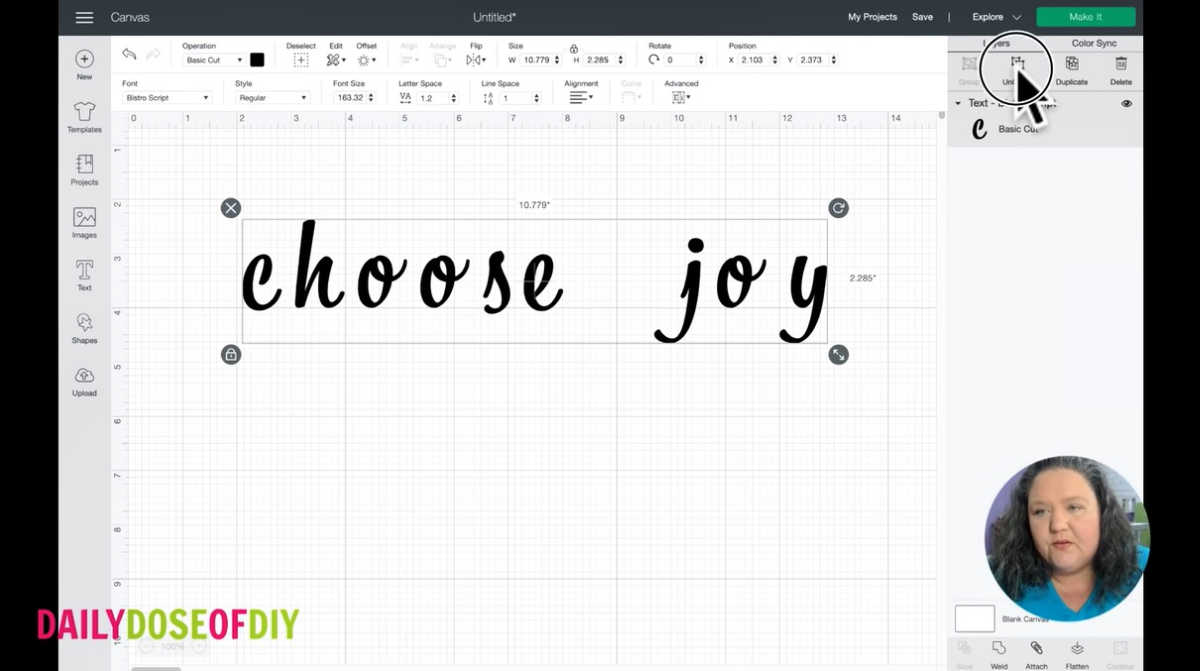Add Text from the left sidebar
This screenshot has height=671, width=1200.
(x=84, y=270)
